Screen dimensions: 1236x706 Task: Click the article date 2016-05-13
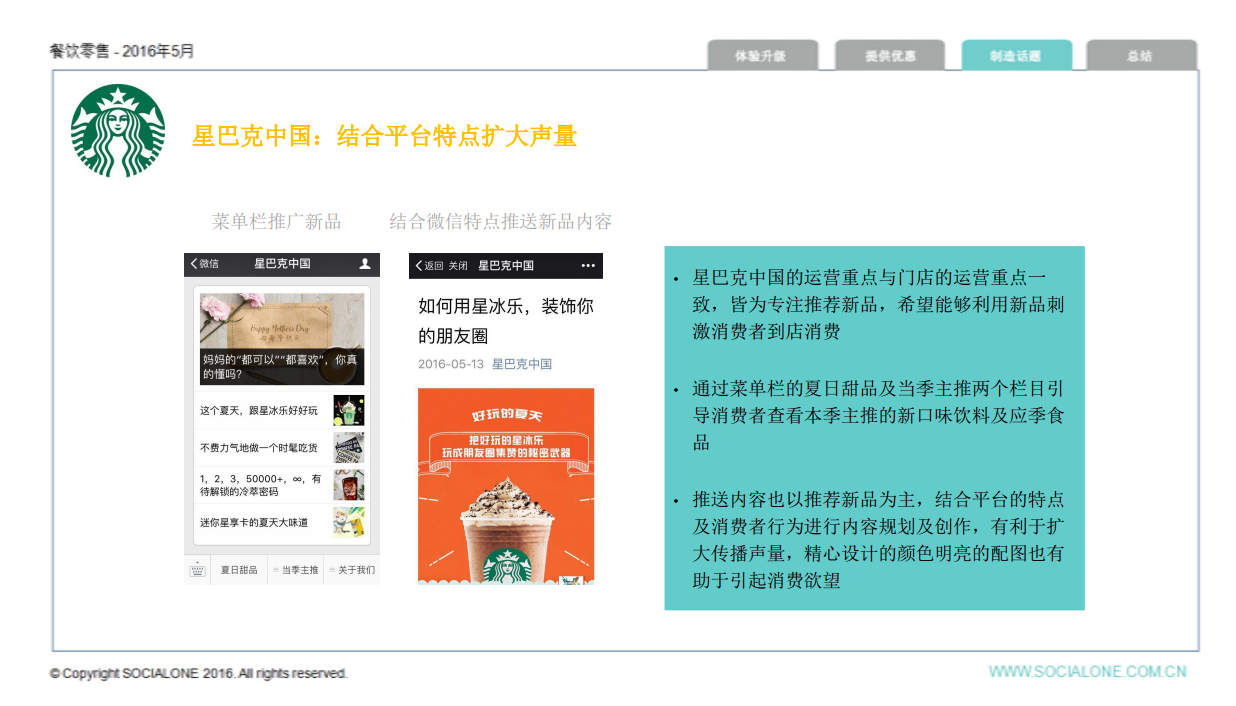coord(451,364)
